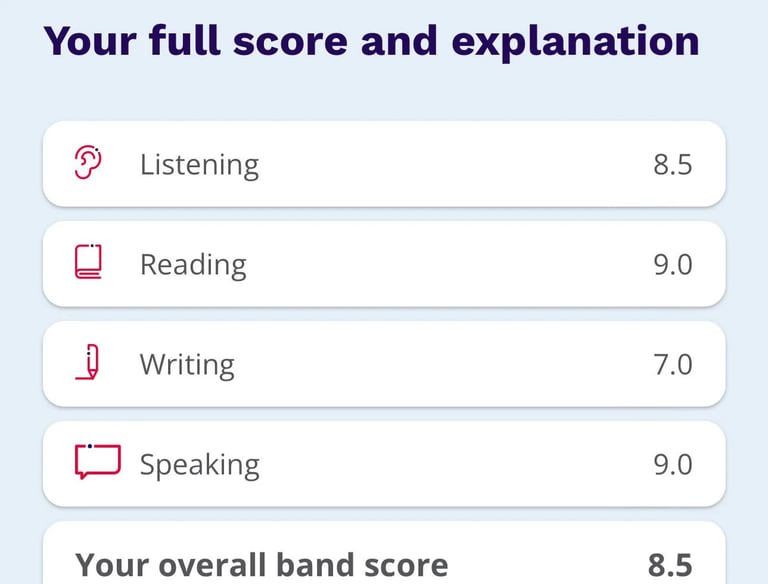768x584 pixels.
Task: Open the Reading score card
Action: [x=384, y=264]
